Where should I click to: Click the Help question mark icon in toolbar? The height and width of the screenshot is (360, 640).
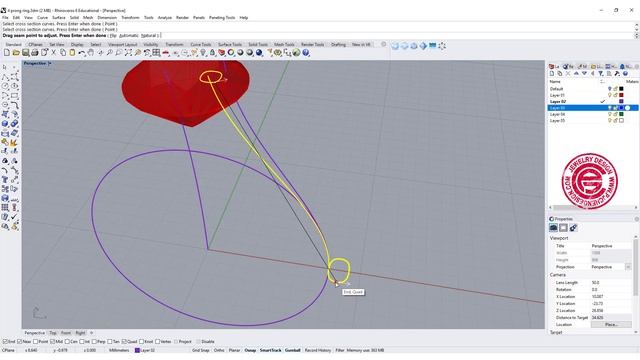coord(306,53)
